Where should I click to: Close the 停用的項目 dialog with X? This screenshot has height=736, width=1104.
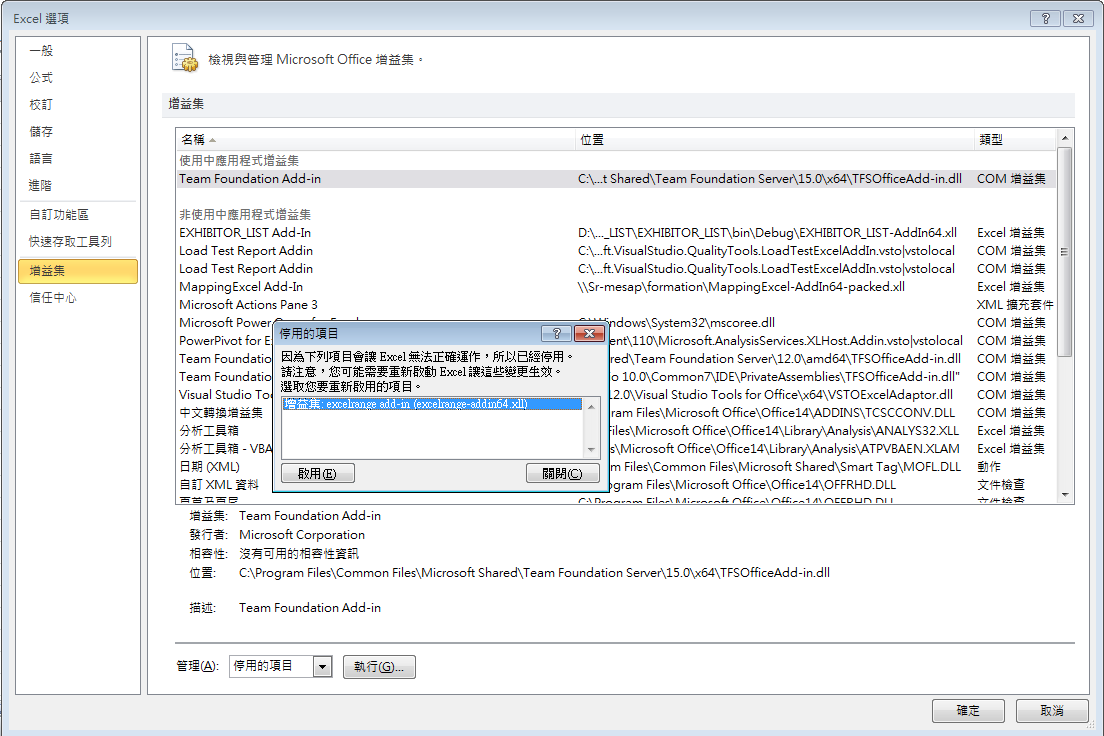[x=589, y=333]
